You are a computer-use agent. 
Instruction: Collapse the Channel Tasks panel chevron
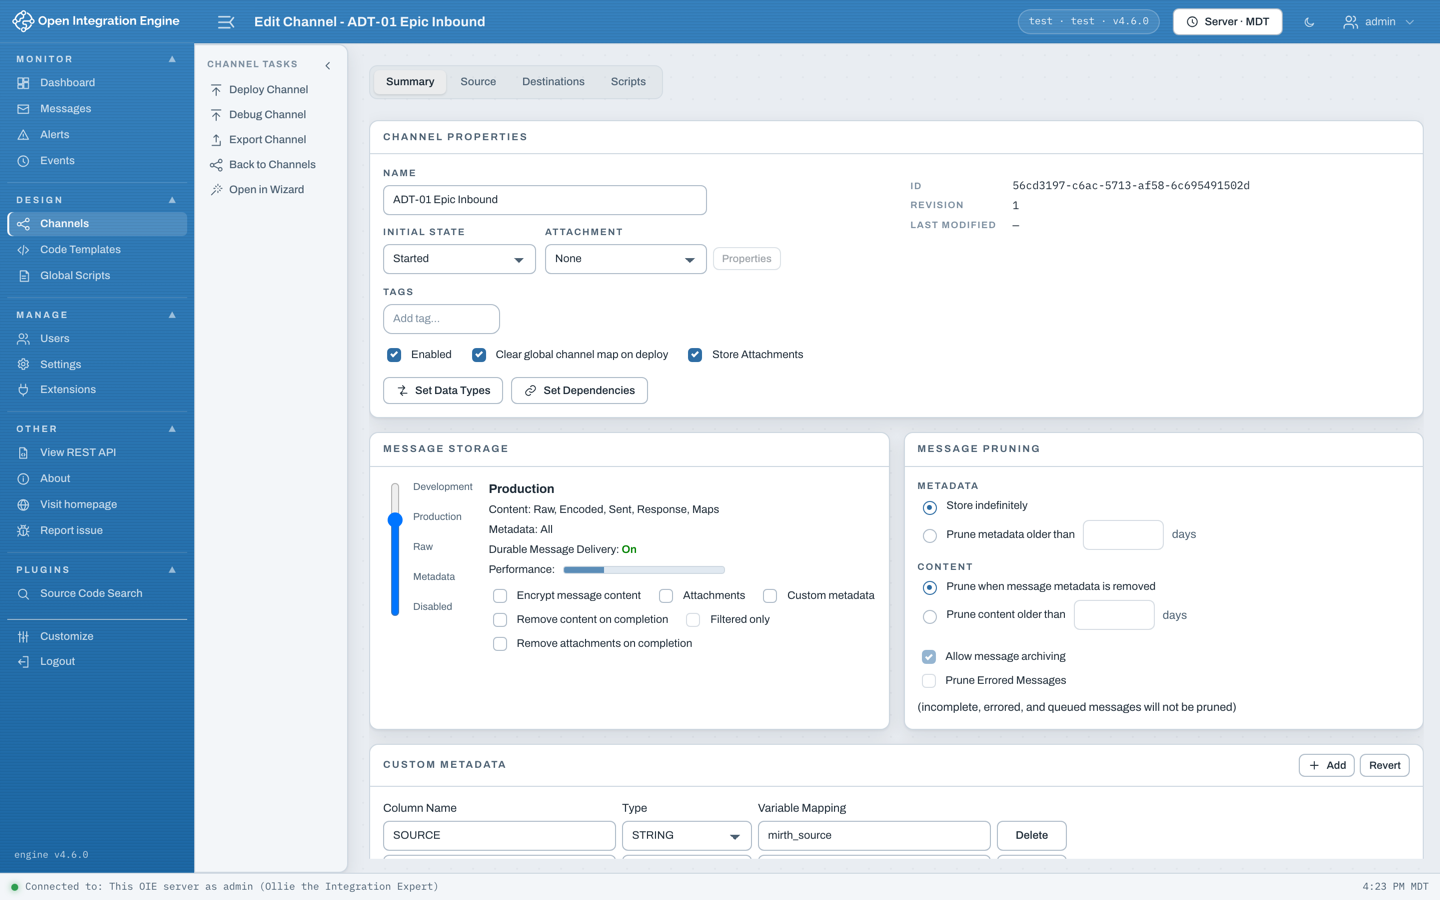point(328,65)
